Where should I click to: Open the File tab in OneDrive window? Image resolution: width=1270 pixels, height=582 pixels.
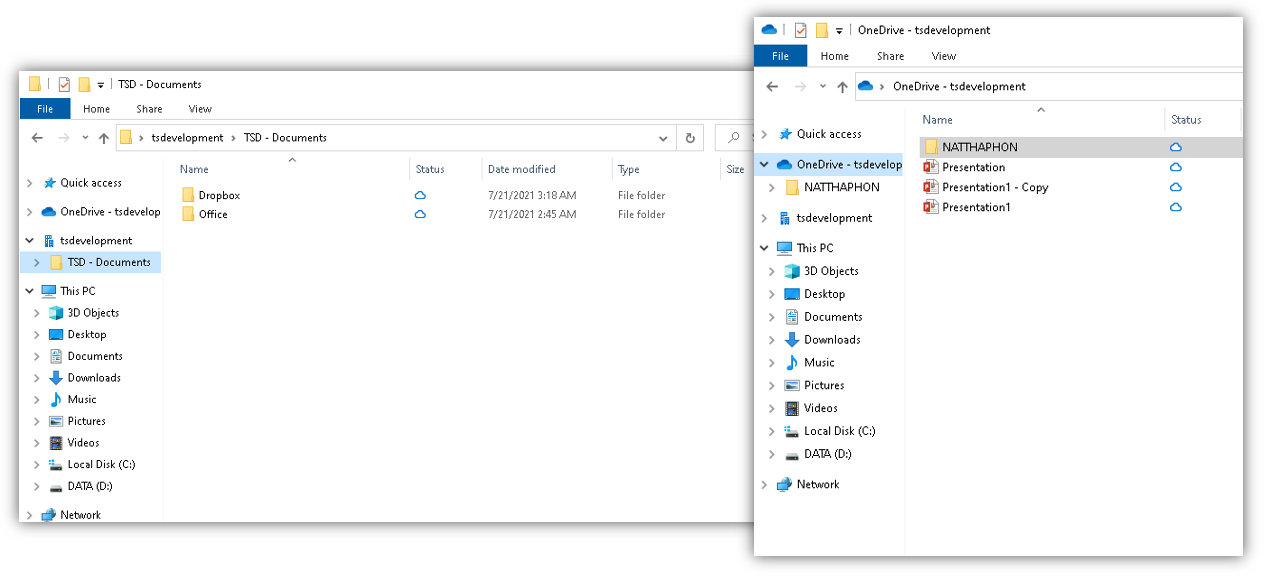point(781,56)
